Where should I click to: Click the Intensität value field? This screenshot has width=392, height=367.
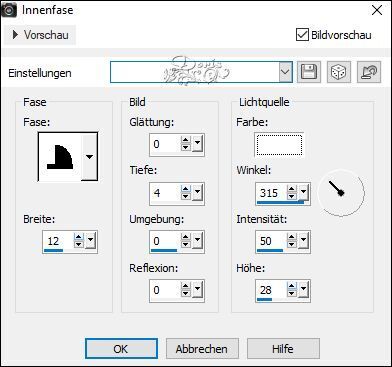coord(272,241)
